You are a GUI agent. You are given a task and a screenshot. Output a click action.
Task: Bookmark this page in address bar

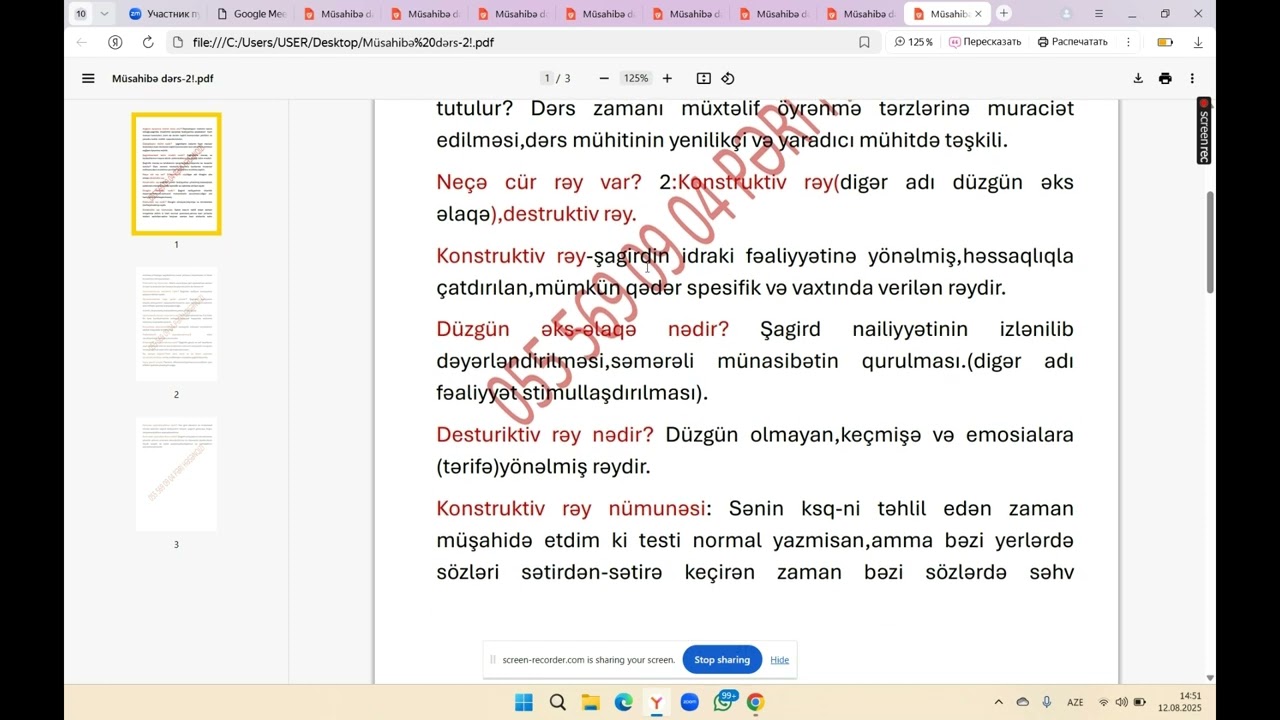[864, 42]
